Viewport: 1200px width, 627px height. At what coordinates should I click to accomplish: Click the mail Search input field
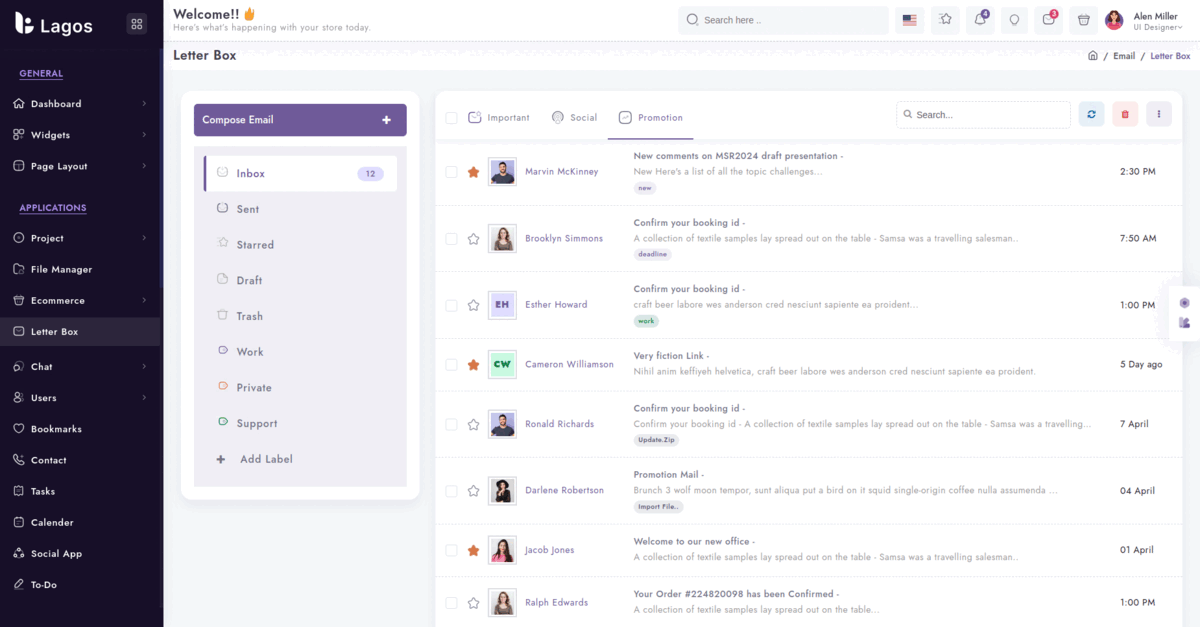[x=983, y=115]
